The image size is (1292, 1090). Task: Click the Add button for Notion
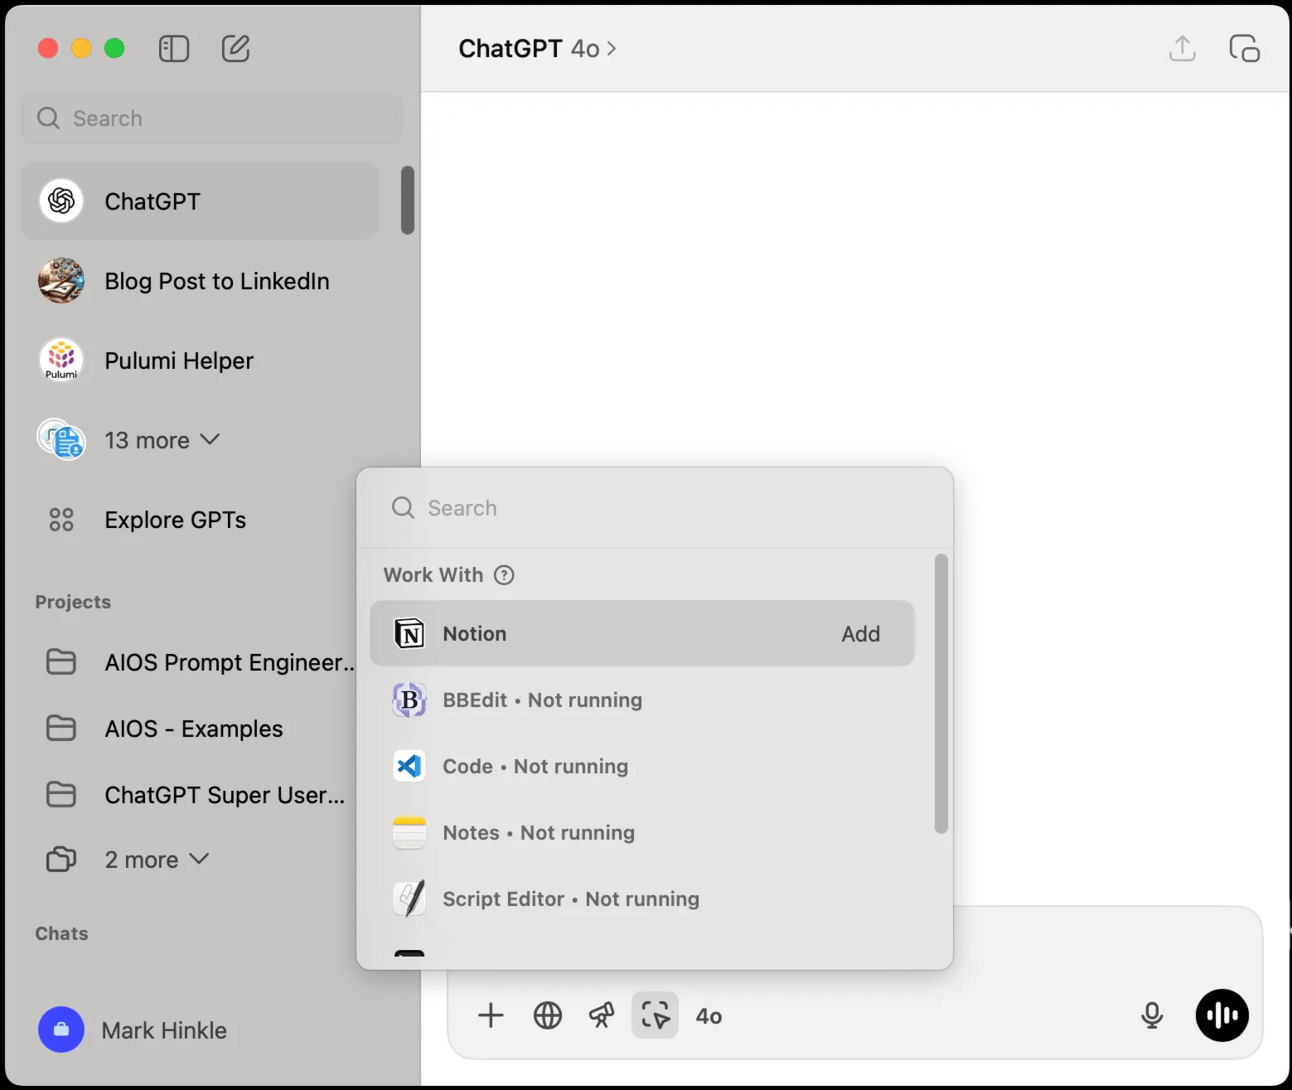click(x=861, y=634)
